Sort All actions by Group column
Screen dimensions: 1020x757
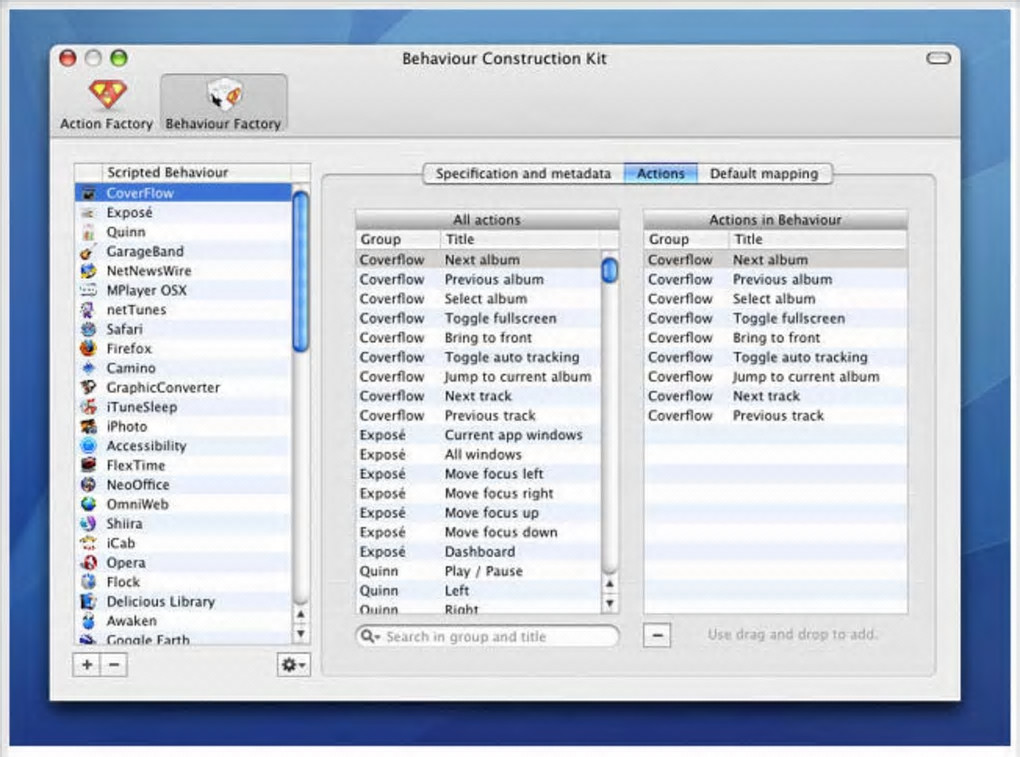tap(397, 239)
